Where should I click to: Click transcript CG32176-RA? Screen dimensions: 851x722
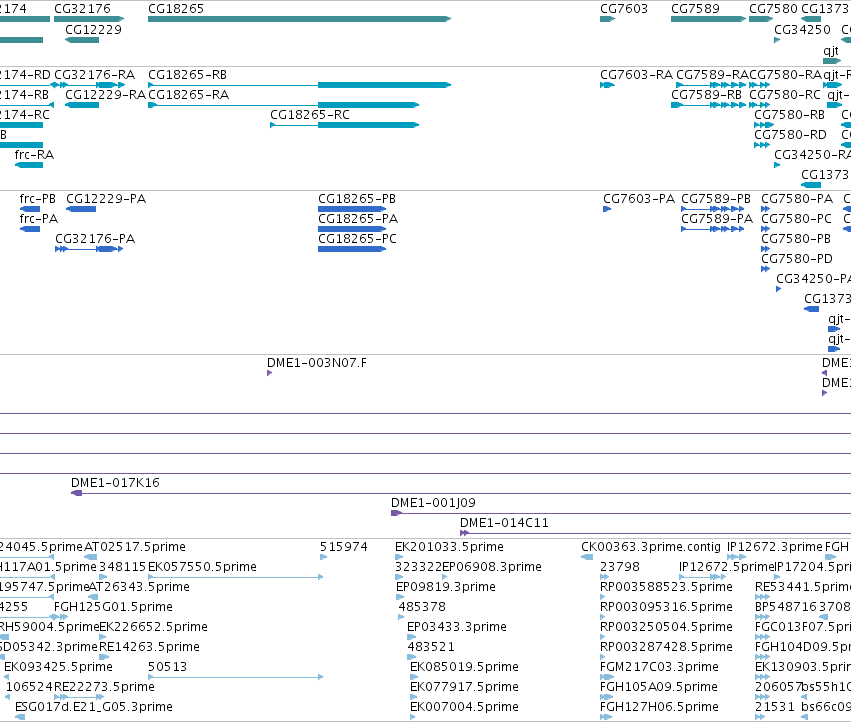pos(89,85)
